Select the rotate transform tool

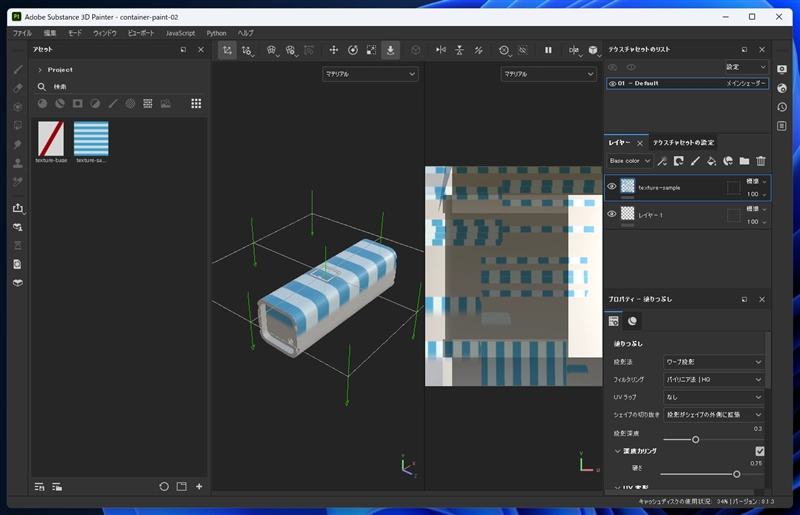tap(353, 50)
